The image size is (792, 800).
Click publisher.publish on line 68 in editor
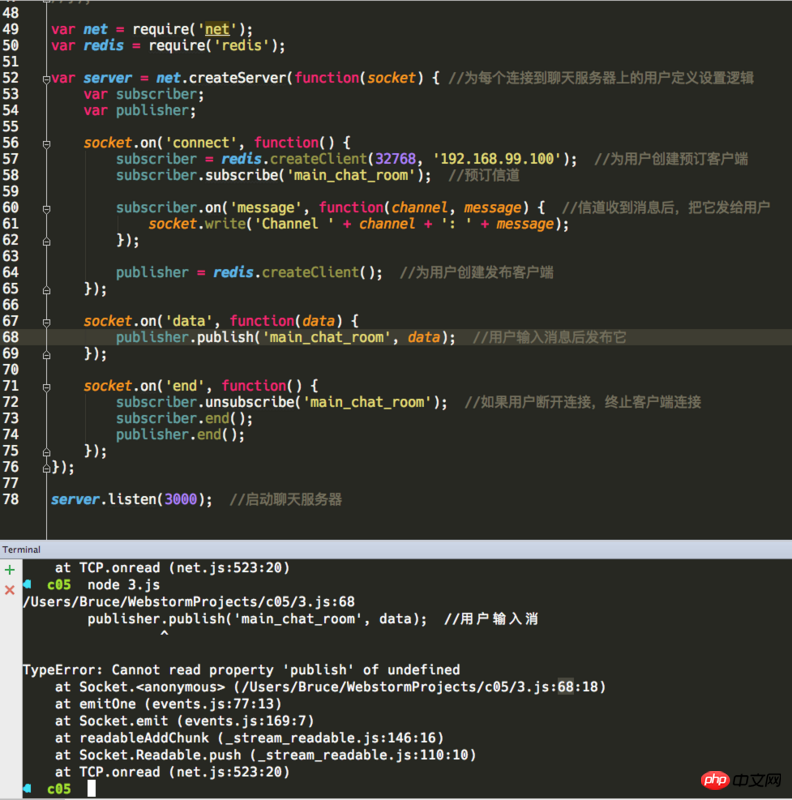coord(184,337)
